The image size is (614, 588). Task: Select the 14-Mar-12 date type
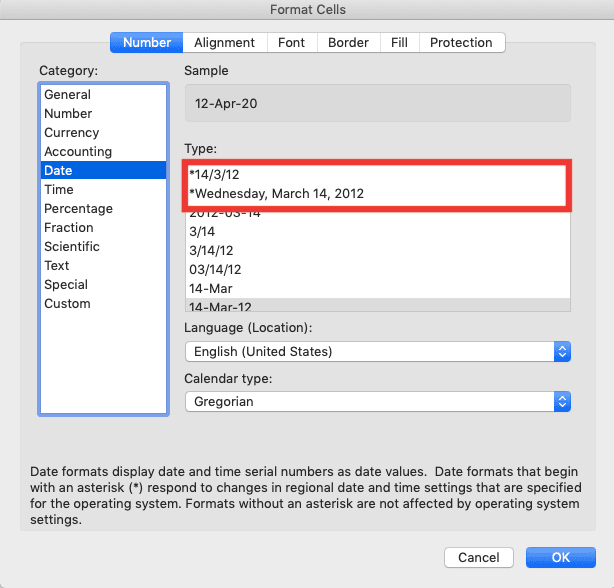[378, 305]
